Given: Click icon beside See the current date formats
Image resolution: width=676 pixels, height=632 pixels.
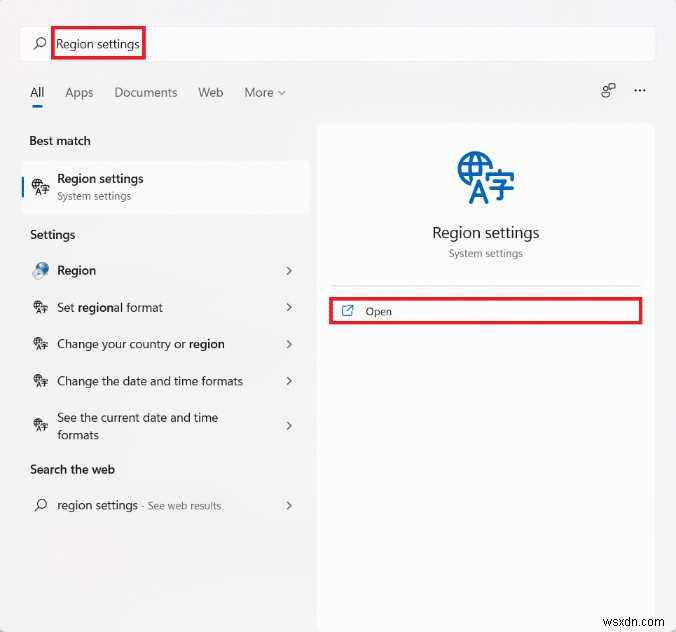Looking at the screenshot, I should (x=41, y=425).
